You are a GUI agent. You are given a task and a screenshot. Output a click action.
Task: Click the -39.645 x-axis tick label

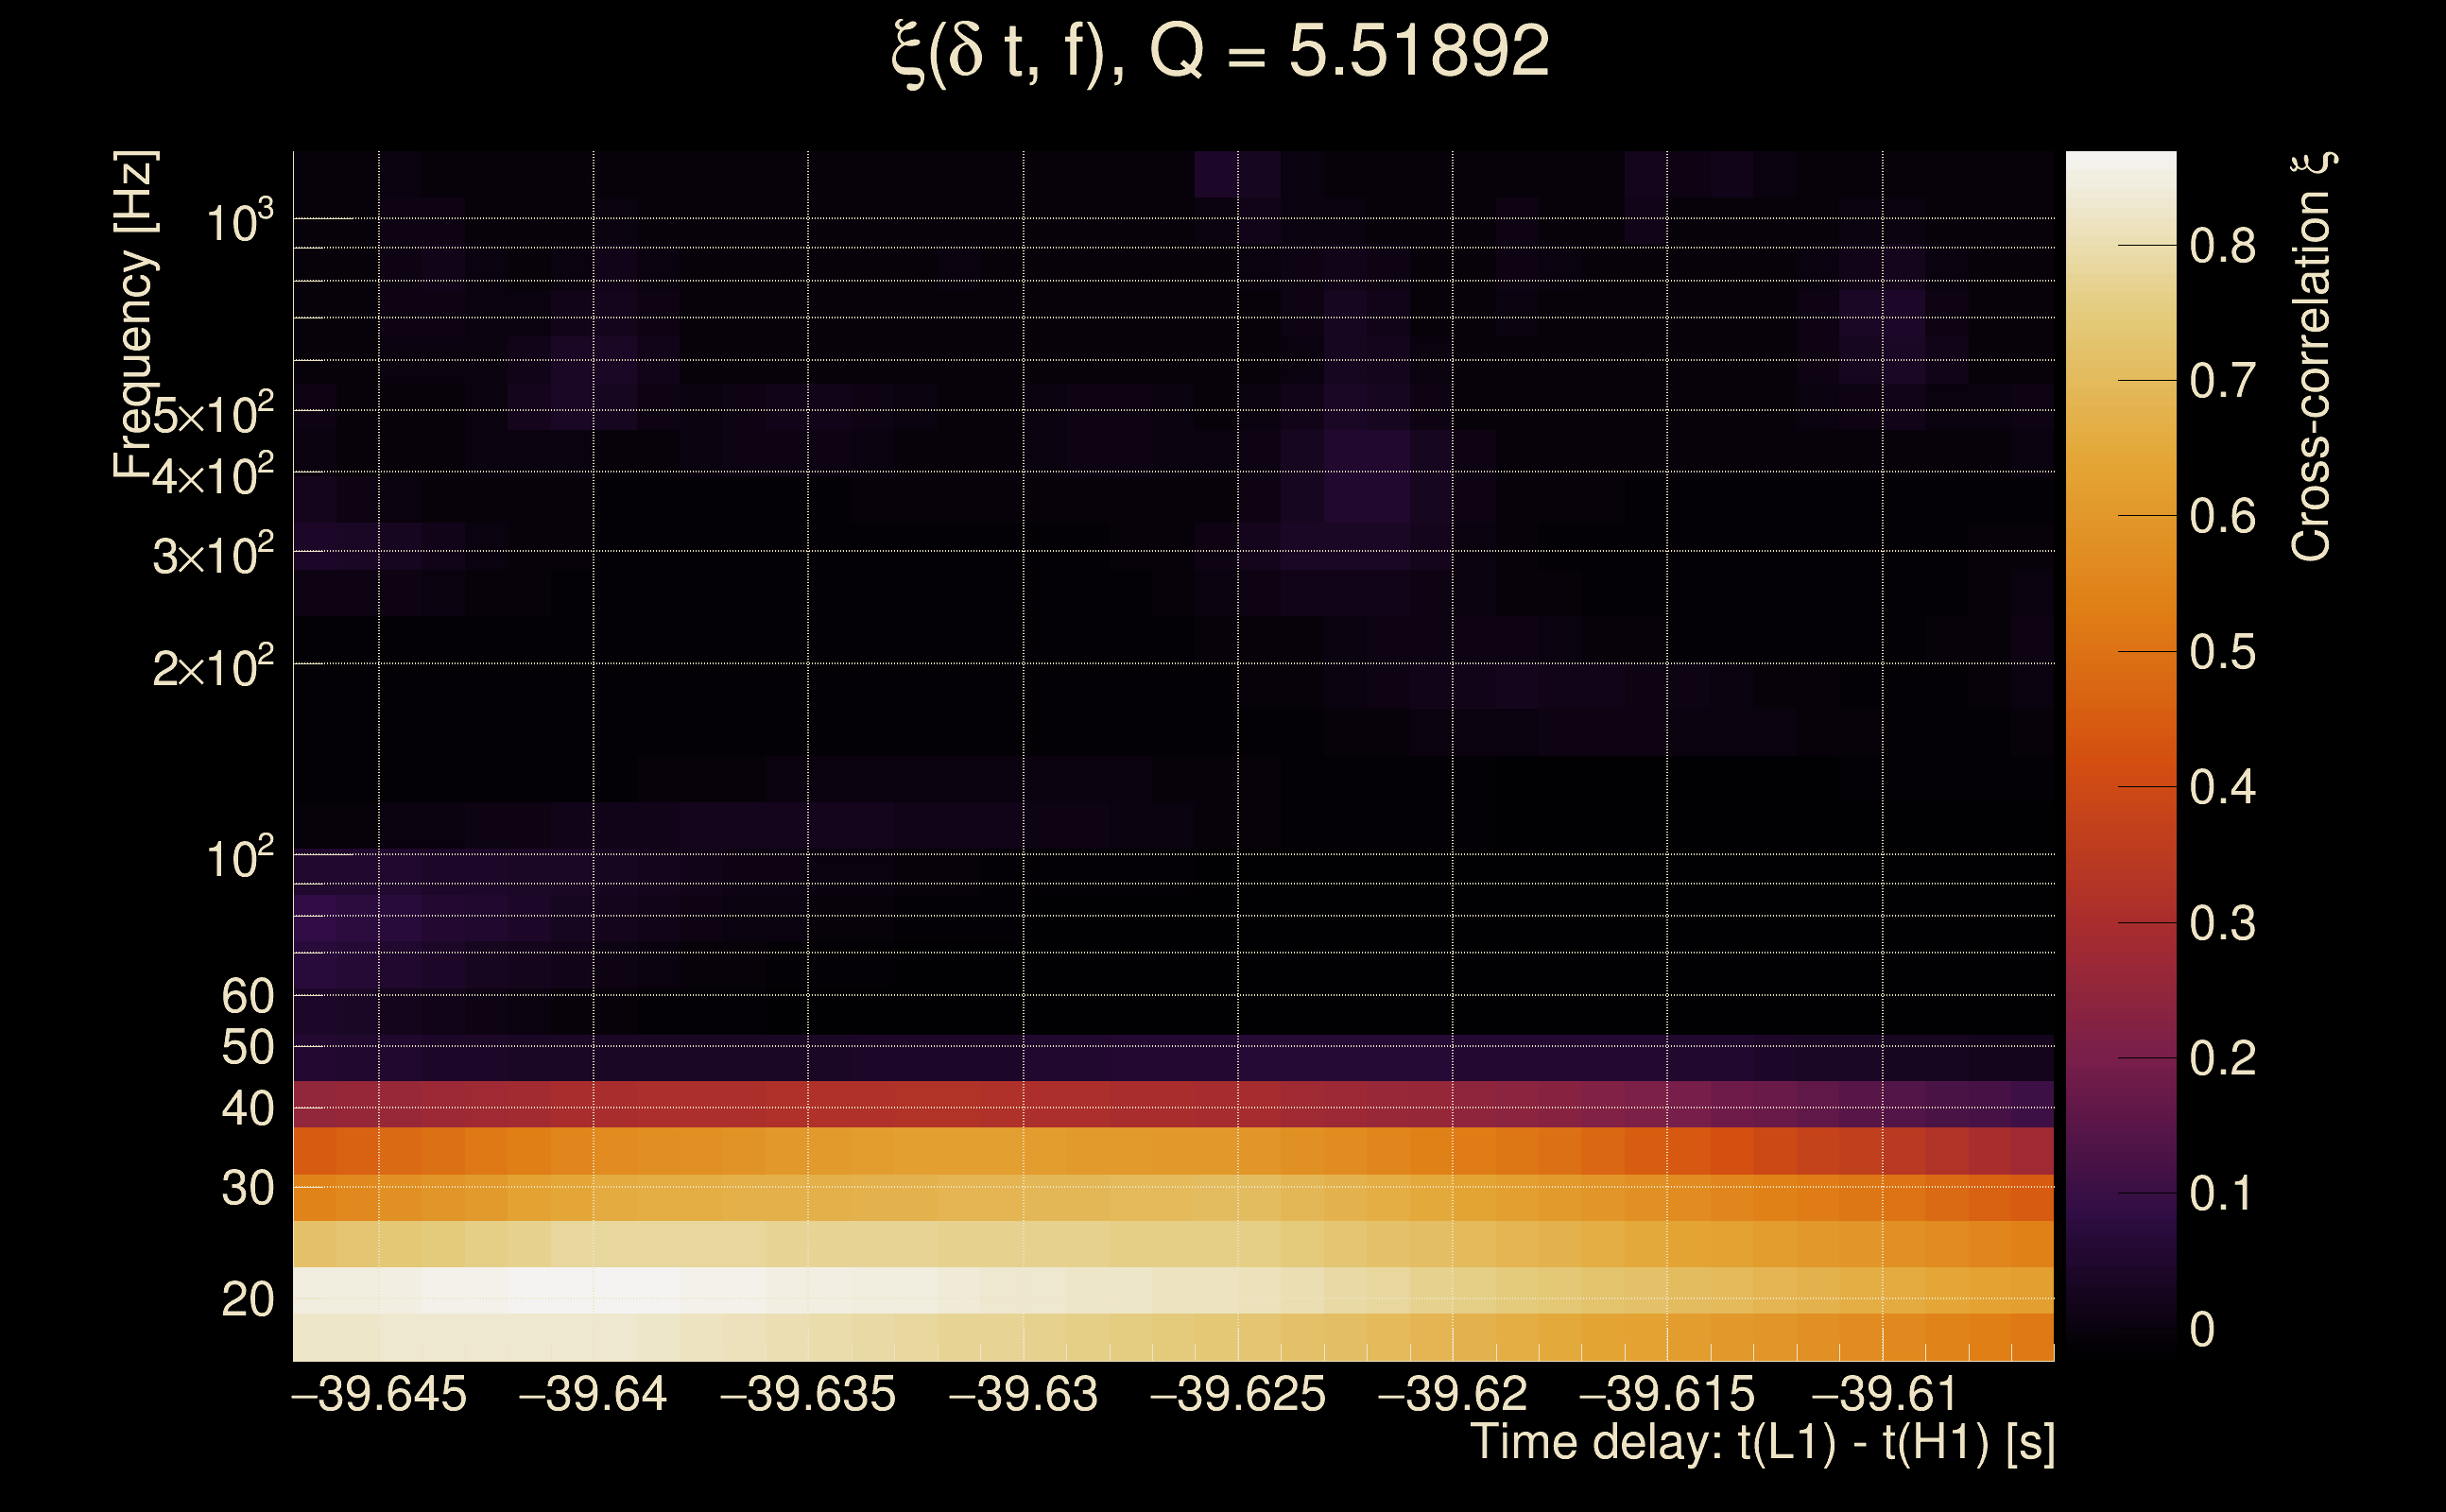tap(379, 1395)
